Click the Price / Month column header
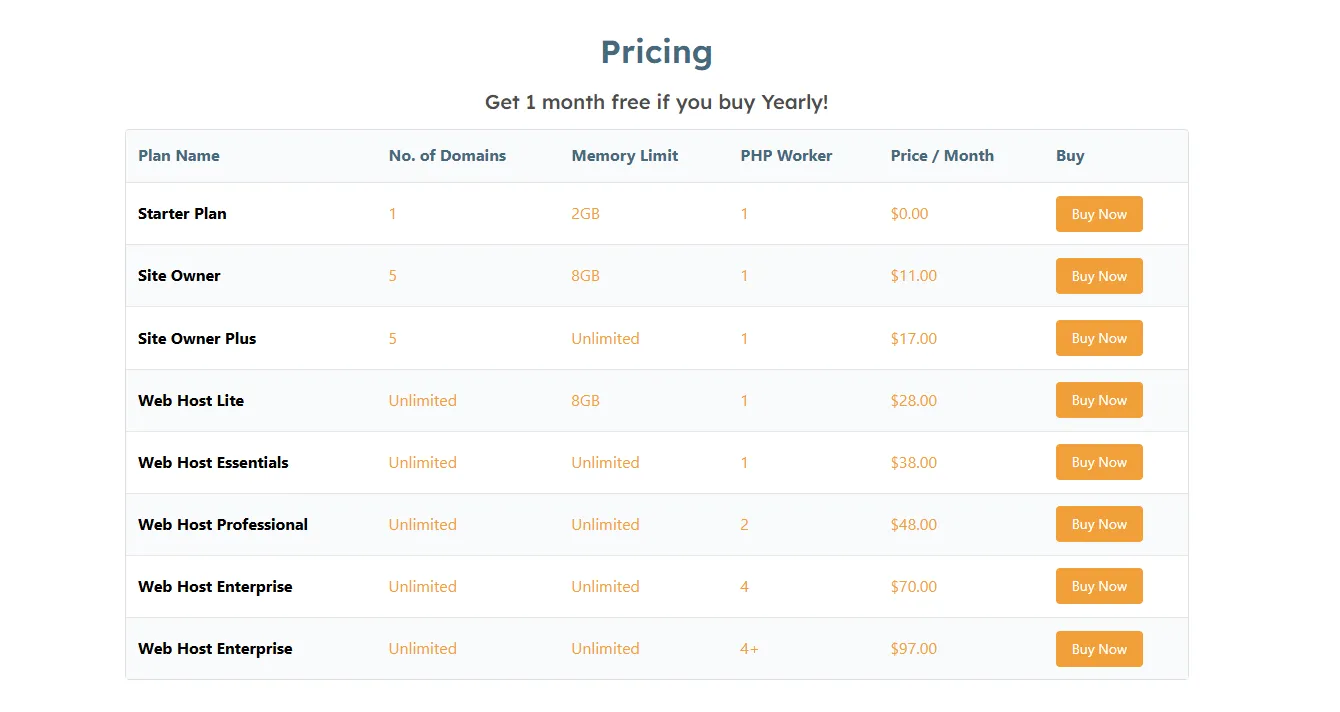Image resolution: width=1340 pixels, height=712 pixels. click(x=942, y=155)
